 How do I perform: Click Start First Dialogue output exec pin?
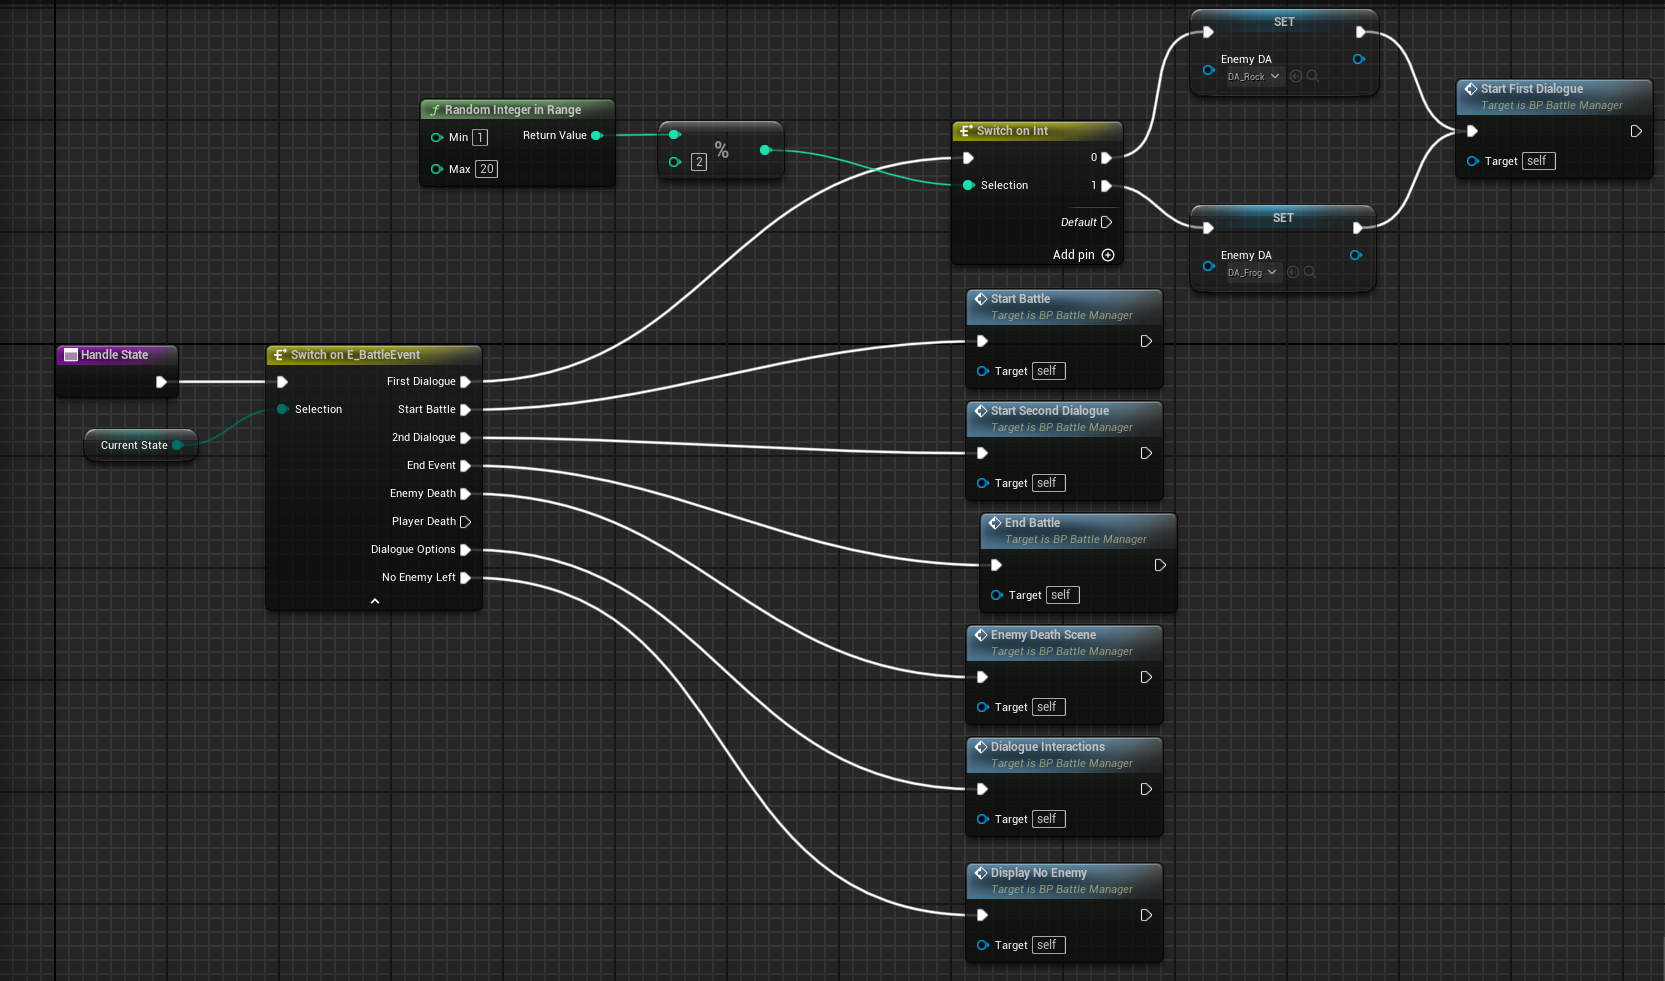(x=1636, y=131)
